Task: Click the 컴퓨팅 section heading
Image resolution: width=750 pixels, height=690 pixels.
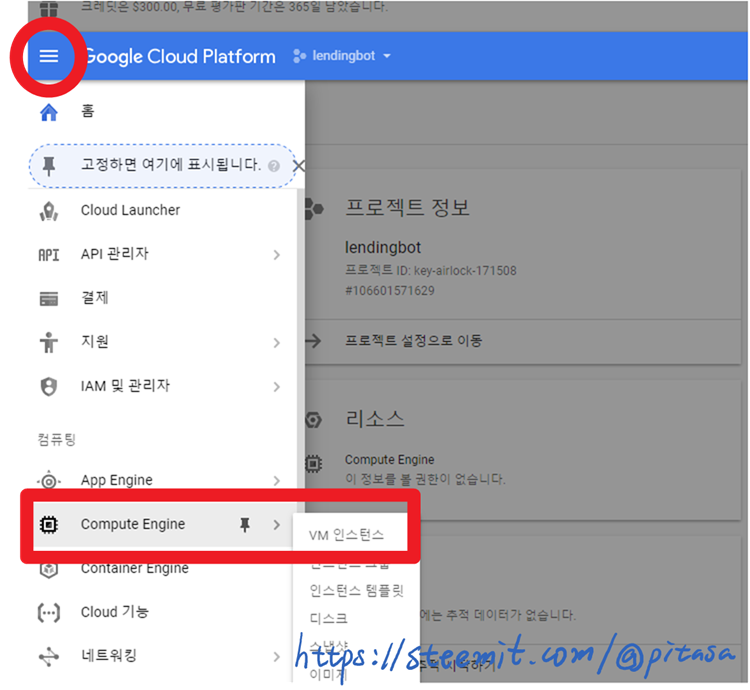Action: [x=56, y=440]
